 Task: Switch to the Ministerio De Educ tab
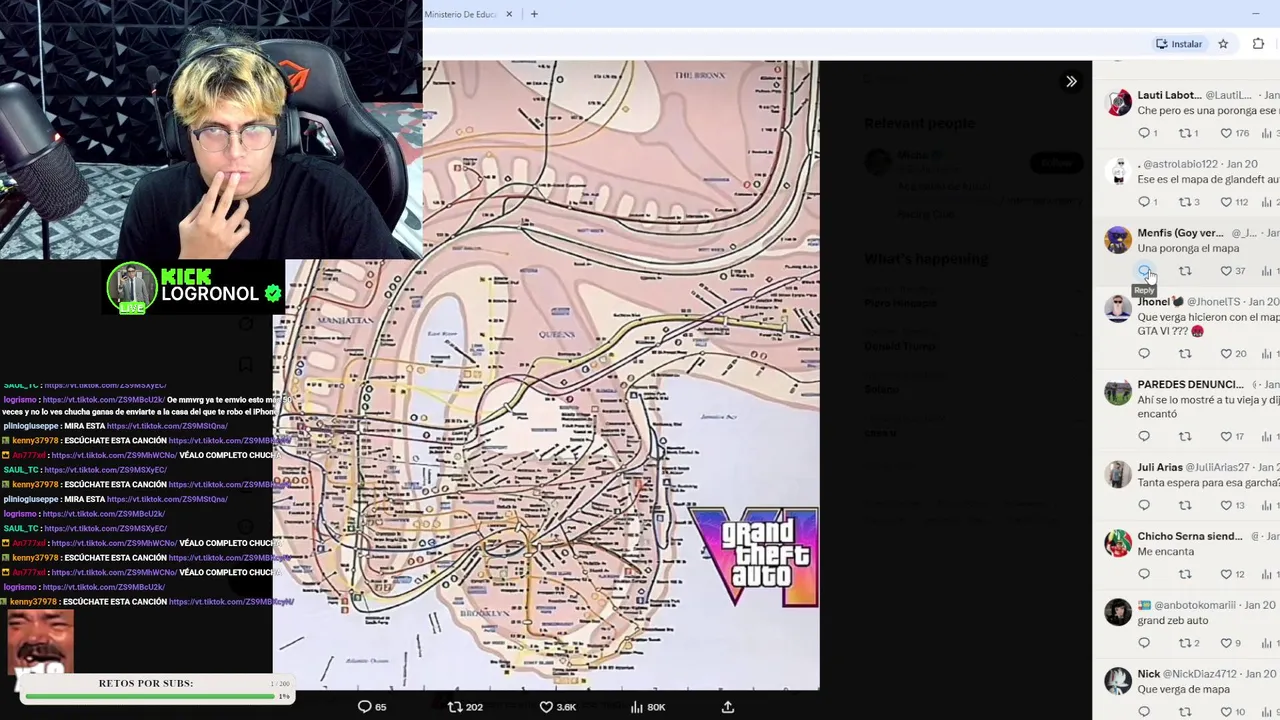click(461, 14)
